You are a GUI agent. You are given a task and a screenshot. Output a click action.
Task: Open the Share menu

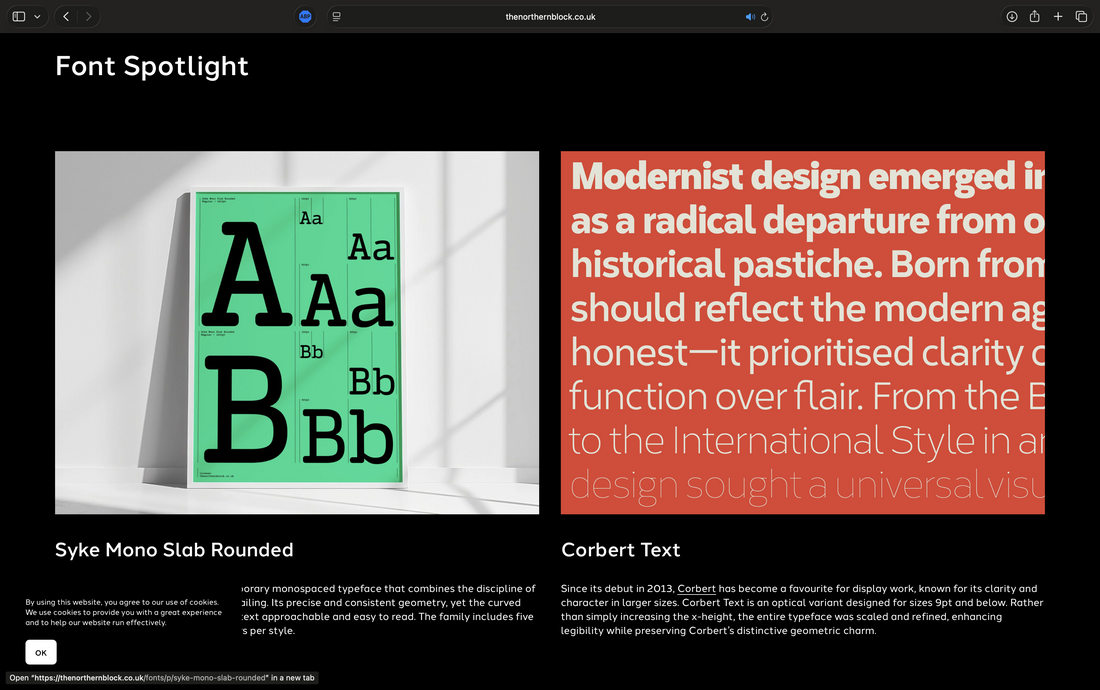pos(1035,17)
